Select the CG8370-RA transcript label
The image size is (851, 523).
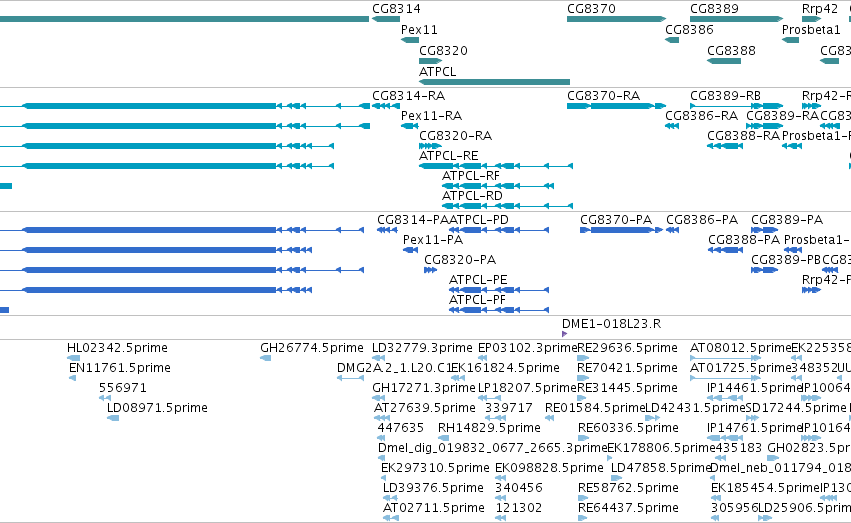click(x=604, y=96)
